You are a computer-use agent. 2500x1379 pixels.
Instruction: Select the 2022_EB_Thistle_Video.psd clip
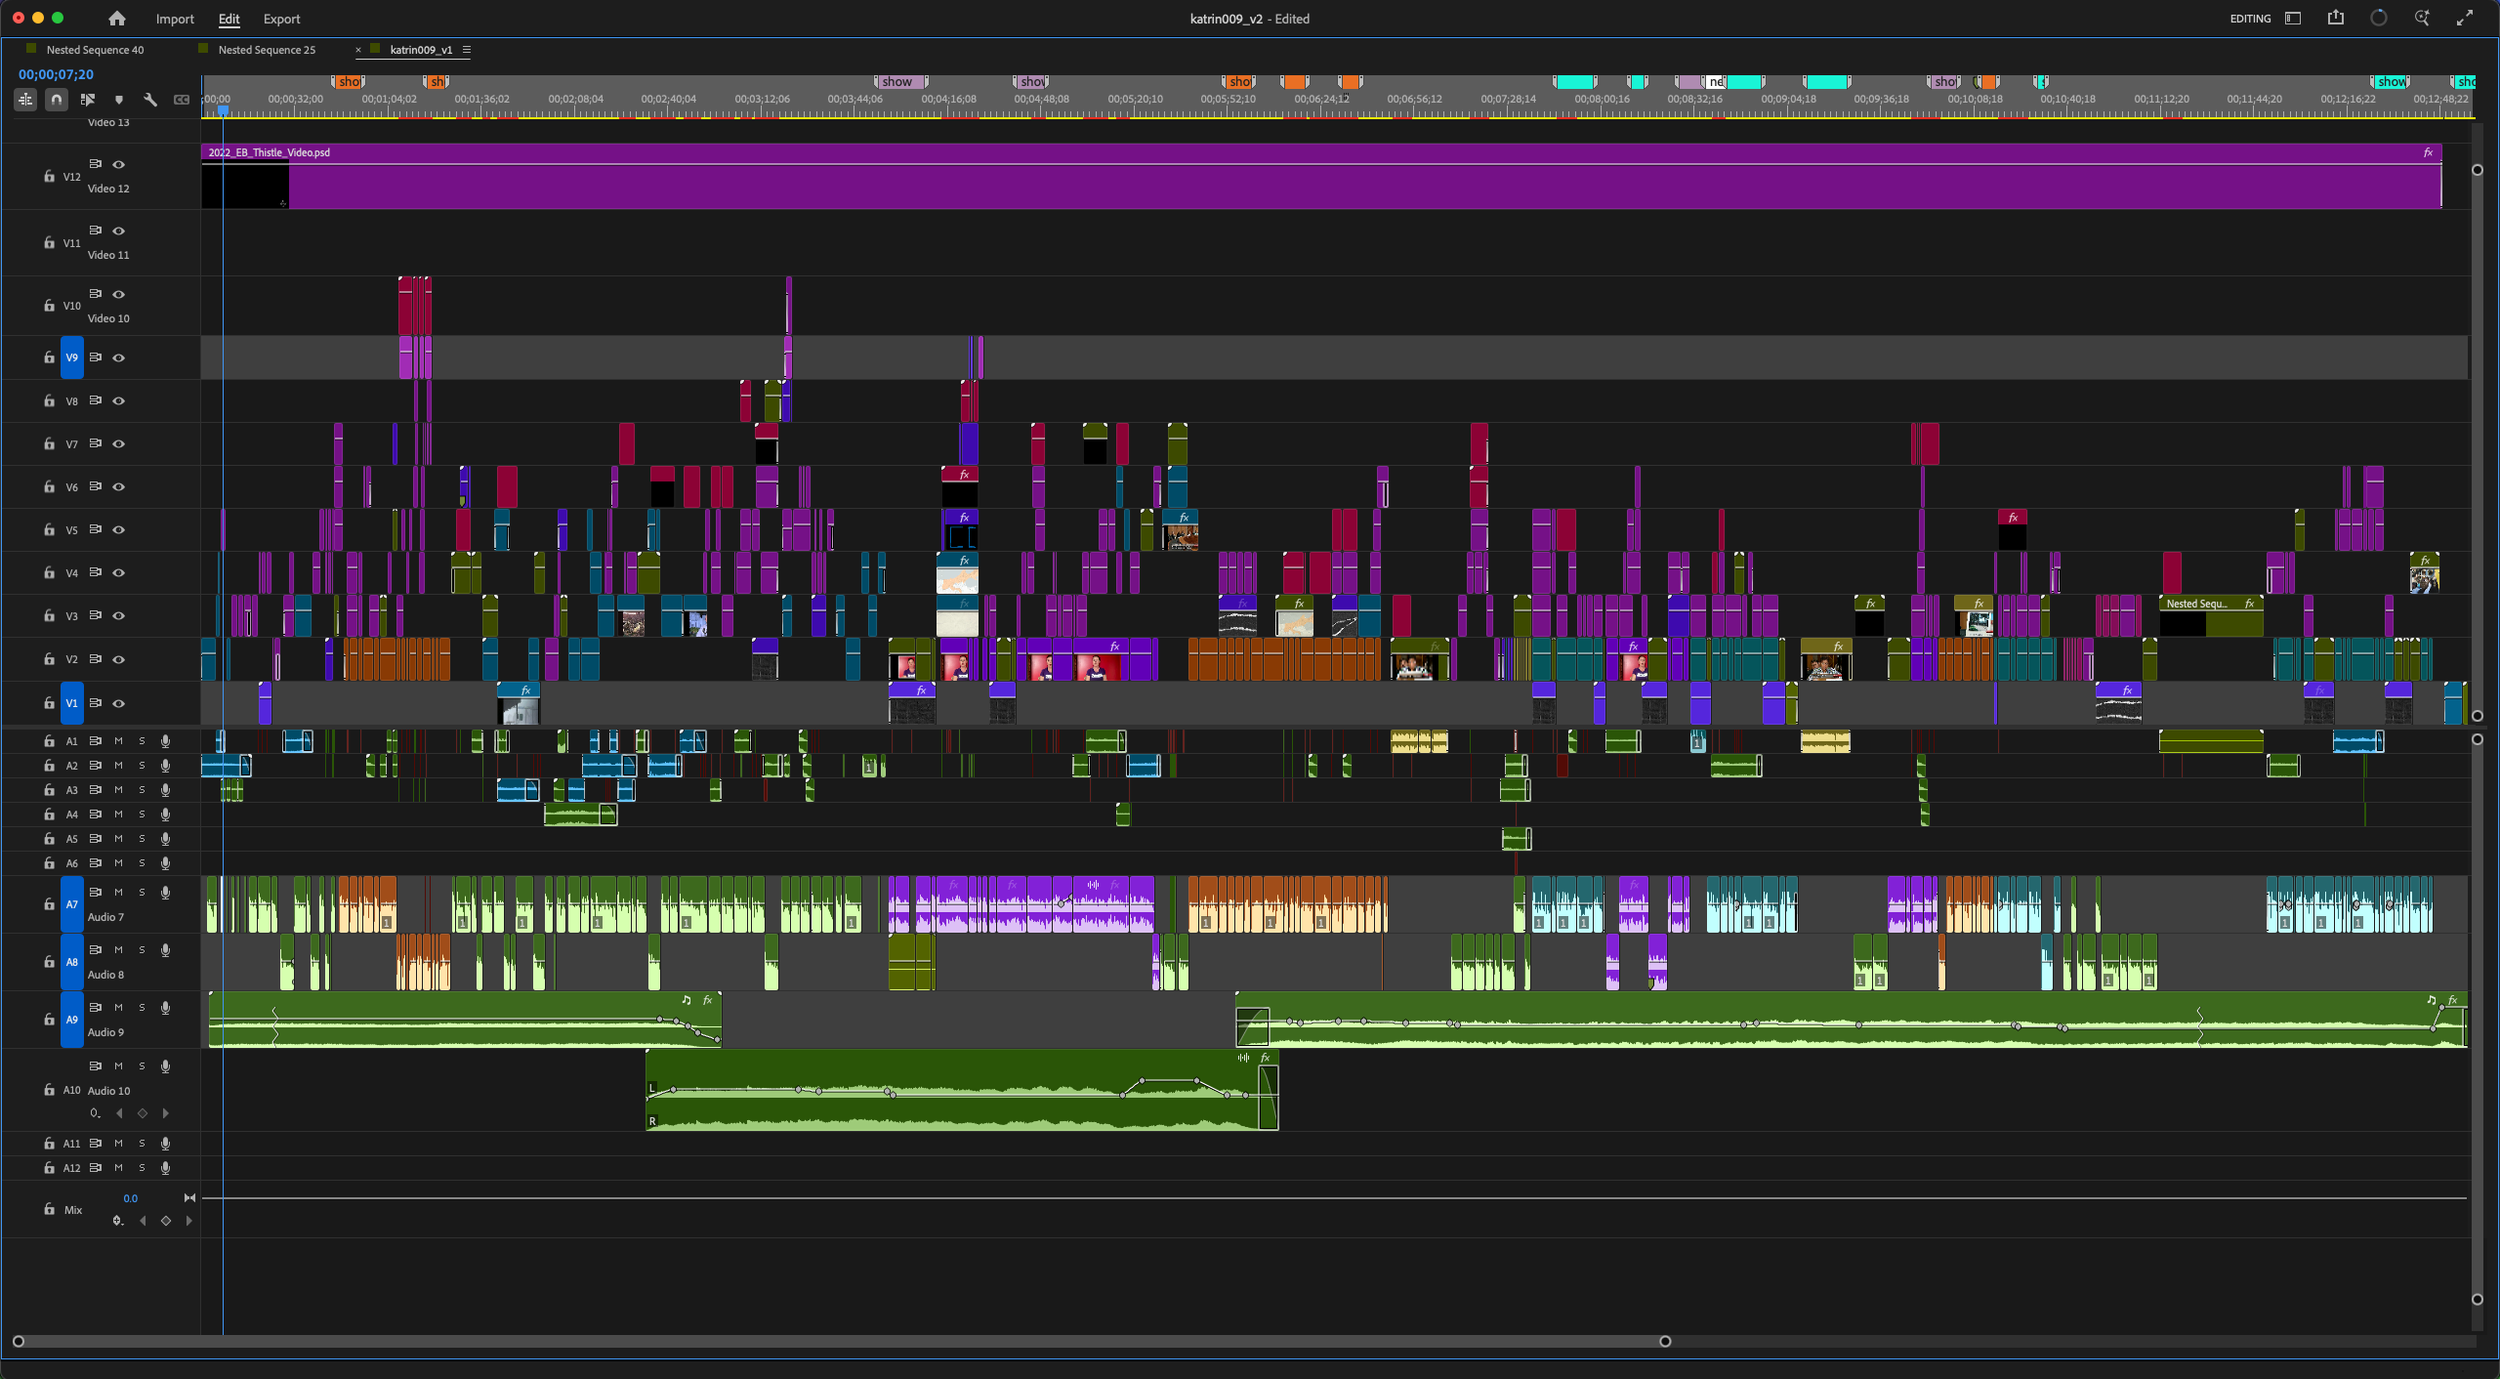coord(1300,186)
